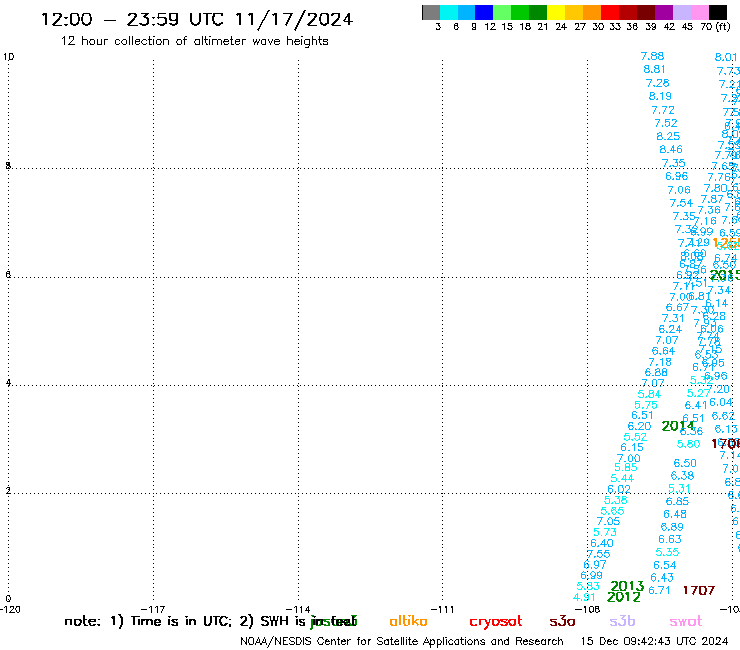Image resolution: width=740 pixels, height=650 pixels.
Task: Click the green track time label 2014
Action: tap(678, 426)
